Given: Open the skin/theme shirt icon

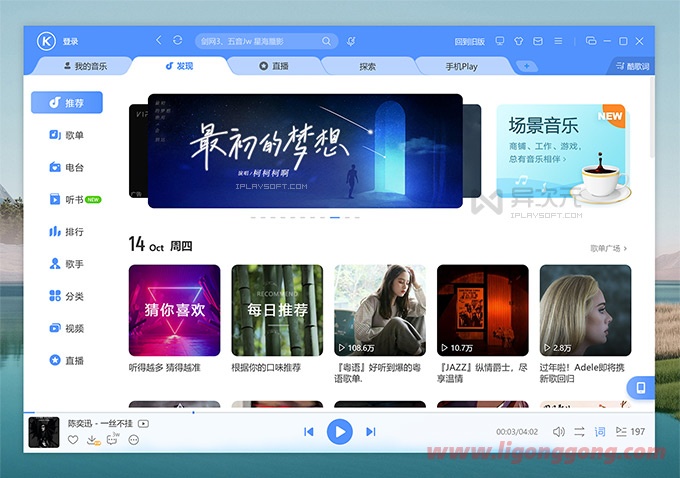Looking at the screenshot, I should coord(519,41).
